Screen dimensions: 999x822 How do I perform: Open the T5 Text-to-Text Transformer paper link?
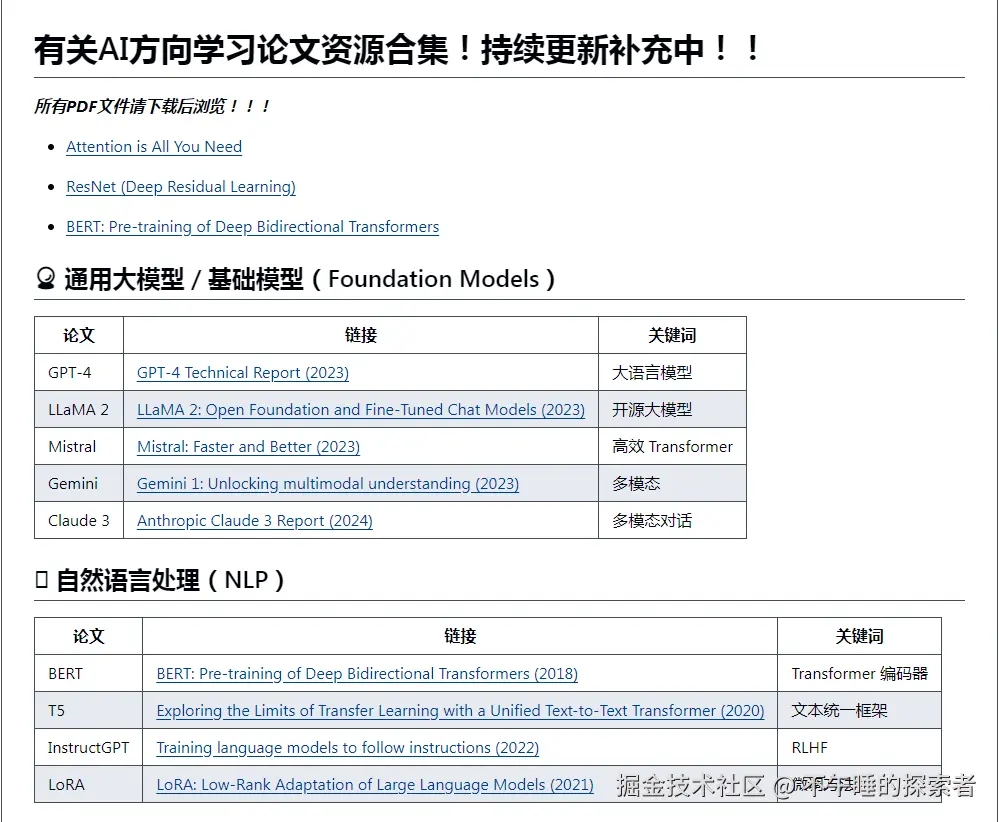click(x=459, y=710)
